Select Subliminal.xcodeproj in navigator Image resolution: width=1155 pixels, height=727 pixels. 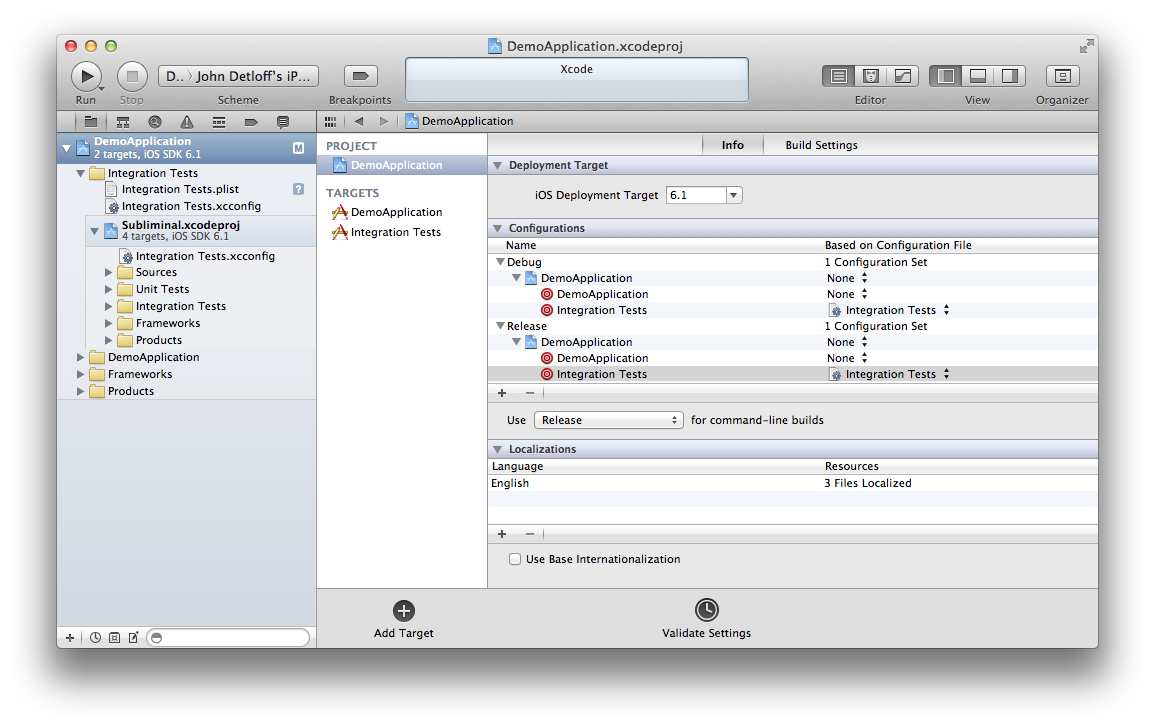(180, 231)
